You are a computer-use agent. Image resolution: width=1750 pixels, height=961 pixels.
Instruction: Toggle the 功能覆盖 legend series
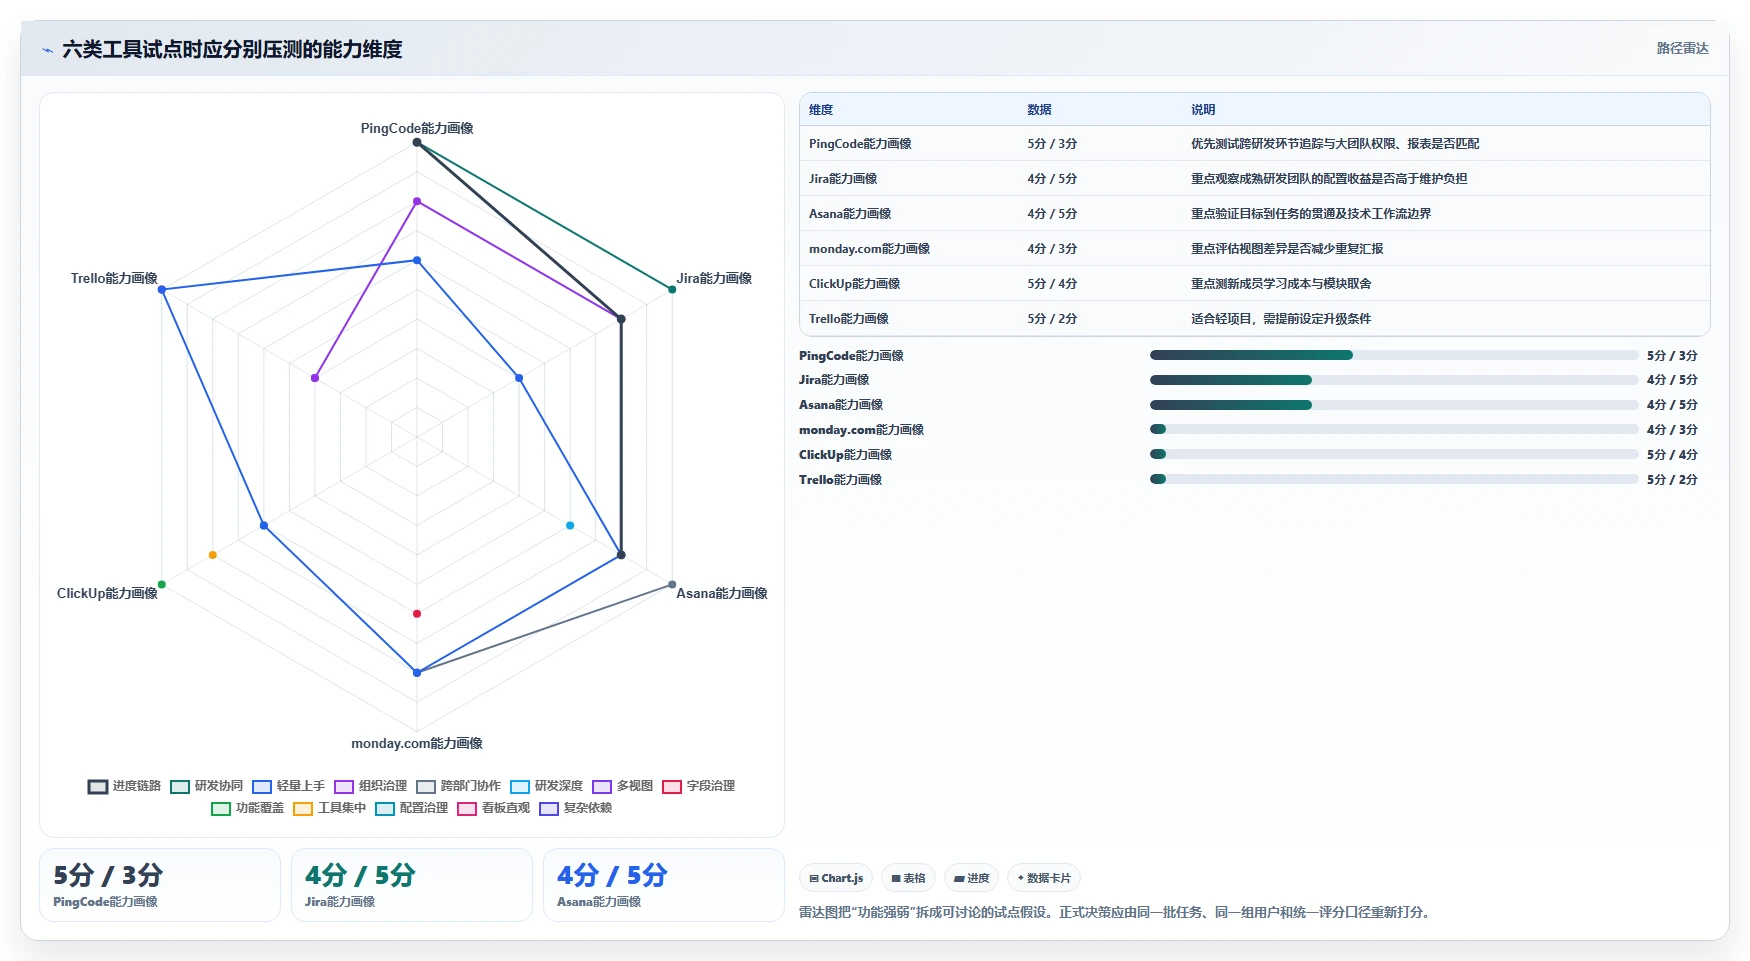click(x=248, y=808)
